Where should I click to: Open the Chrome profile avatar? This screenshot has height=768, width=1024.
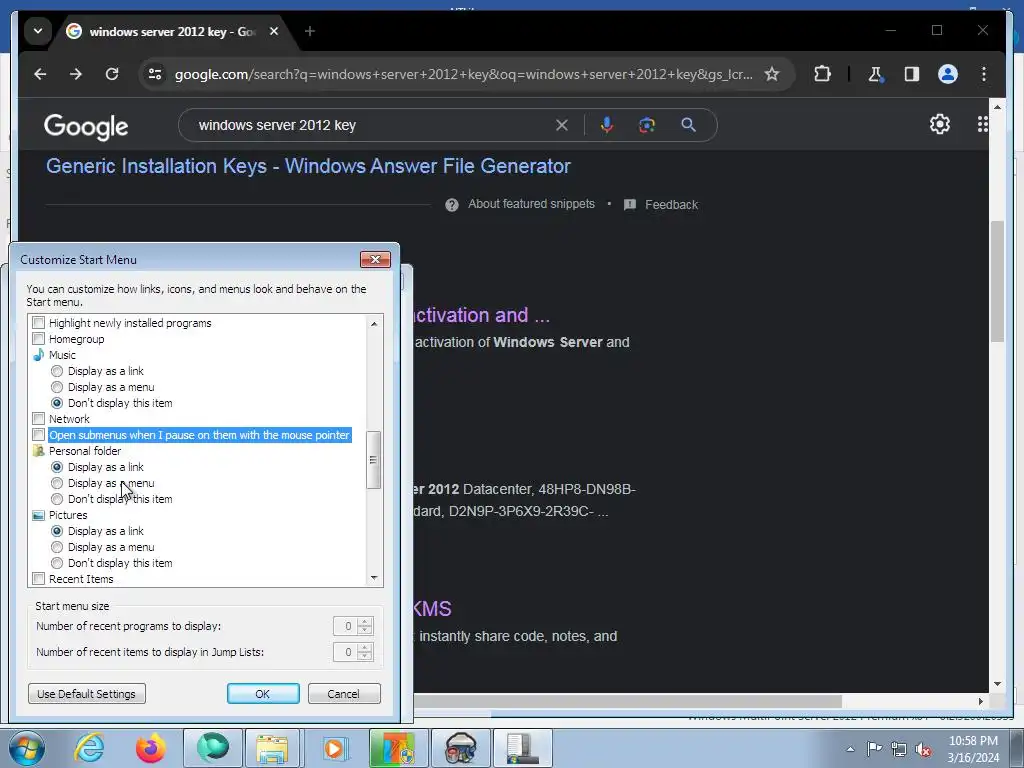point(948,74)
